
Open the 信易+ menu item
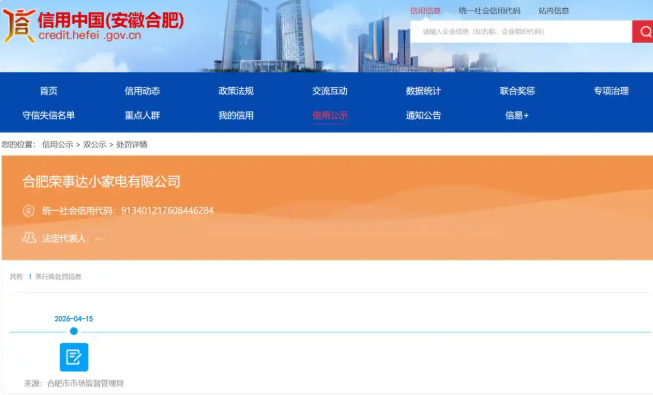click(517, 115)
